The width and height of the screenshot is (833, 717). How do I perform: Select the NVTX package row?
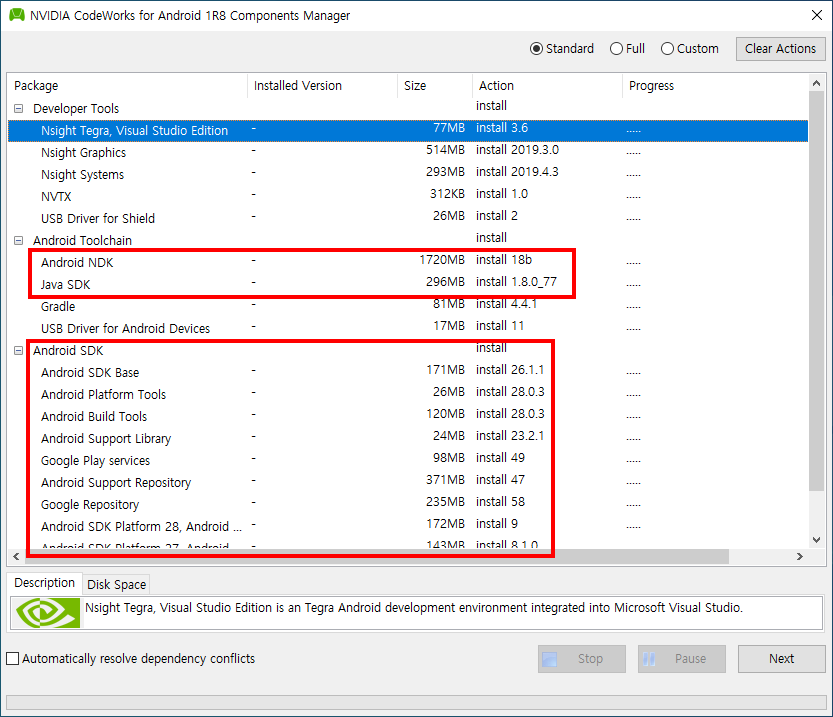tap(408, 197)
